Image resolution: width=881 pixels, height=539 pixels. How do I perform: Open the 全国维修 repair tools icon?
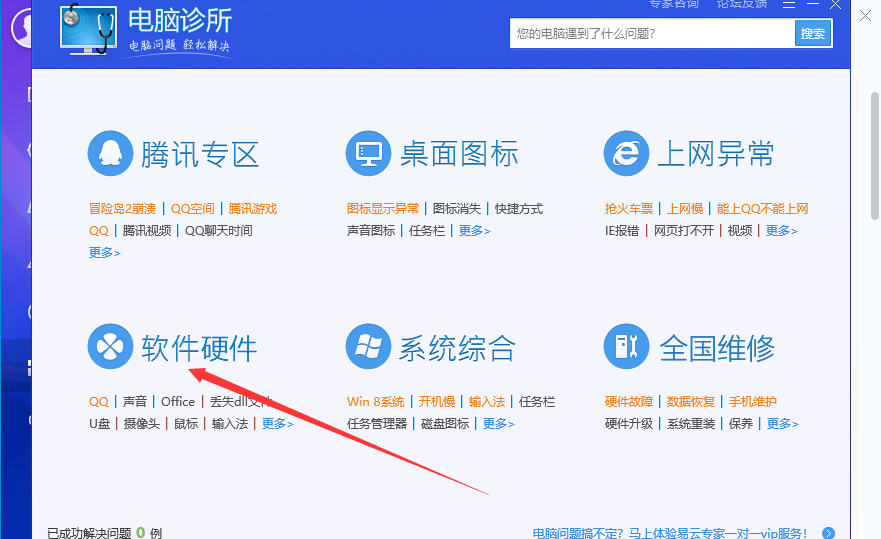pos(626,347)
